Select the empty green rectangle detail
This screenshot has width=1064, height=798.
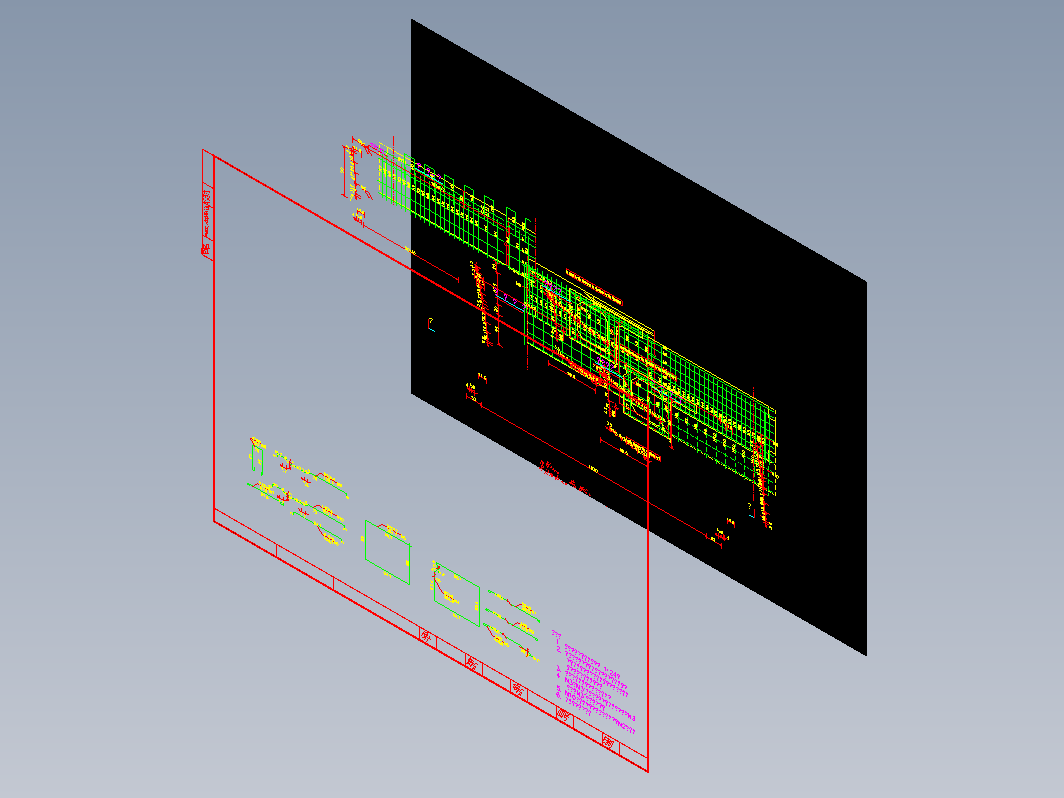[387, 552]
